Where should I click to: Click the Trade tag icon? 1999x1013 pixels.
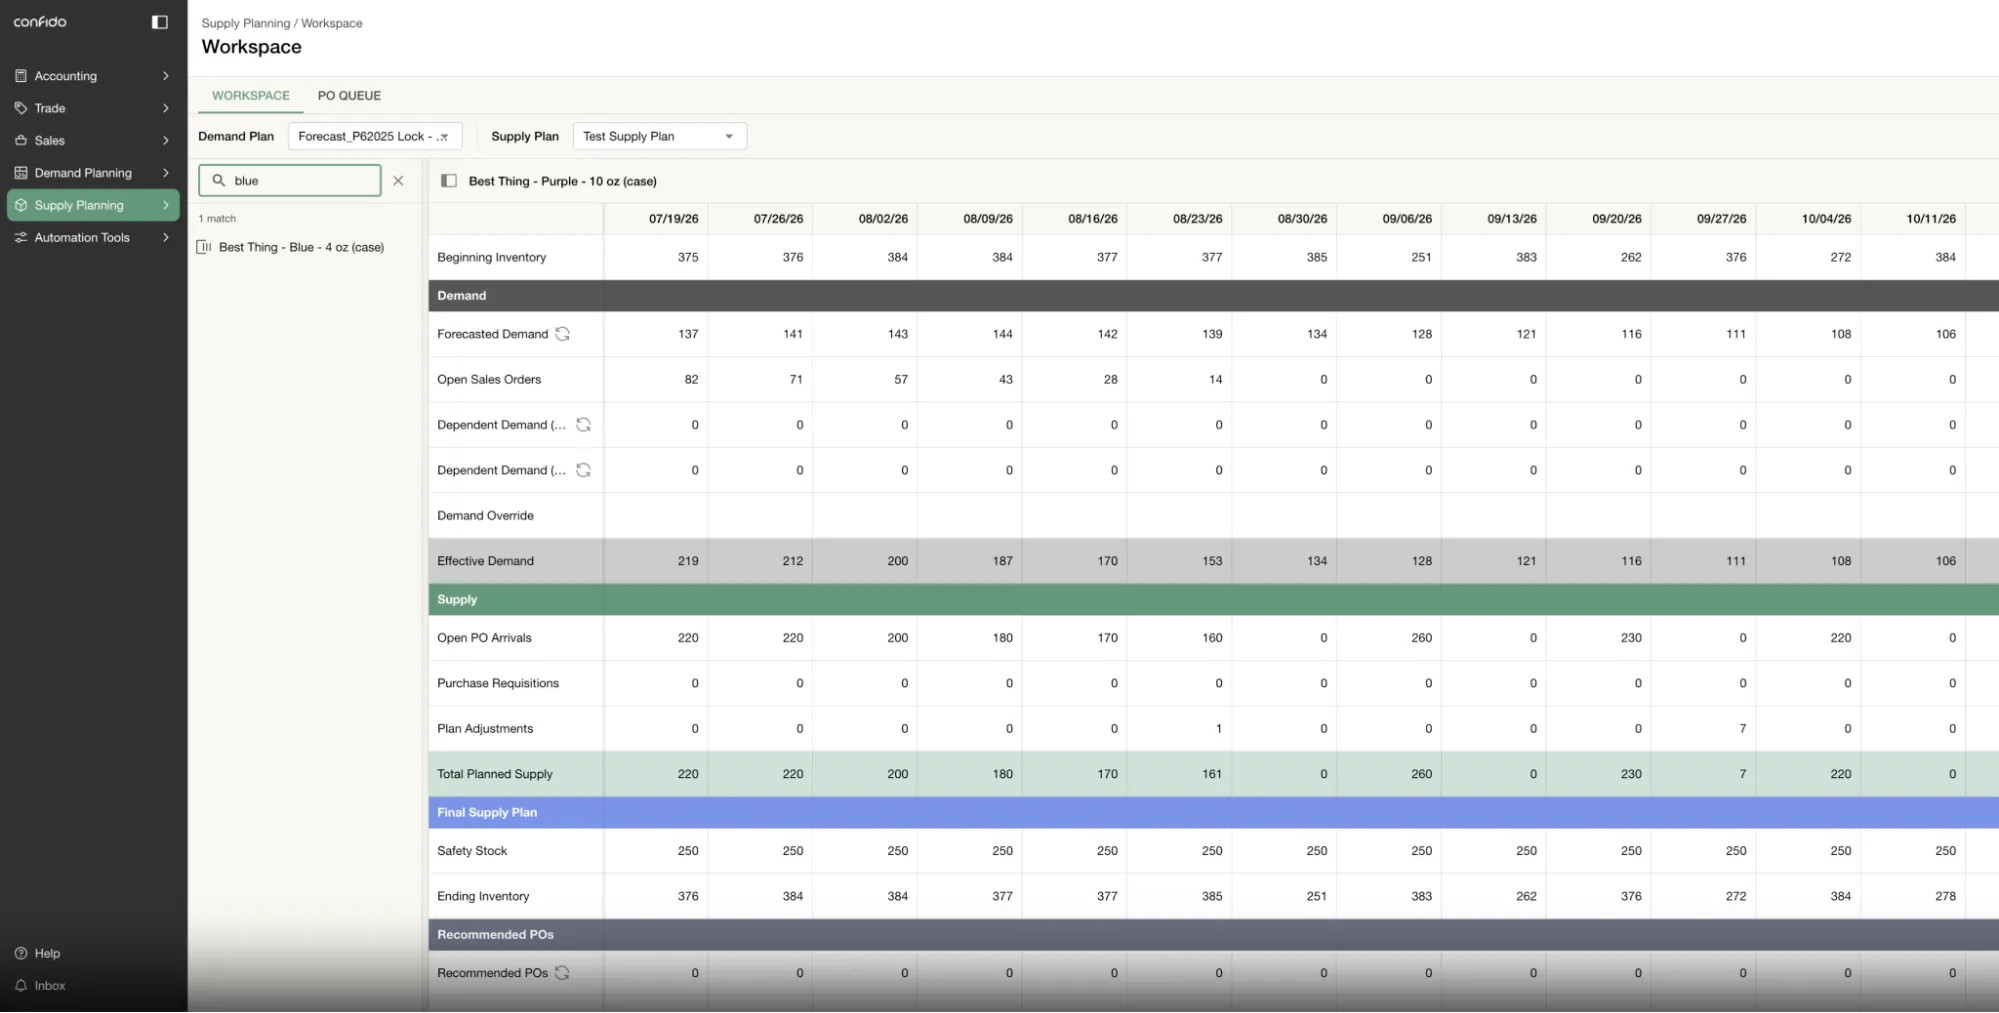(x=21, y=108)
